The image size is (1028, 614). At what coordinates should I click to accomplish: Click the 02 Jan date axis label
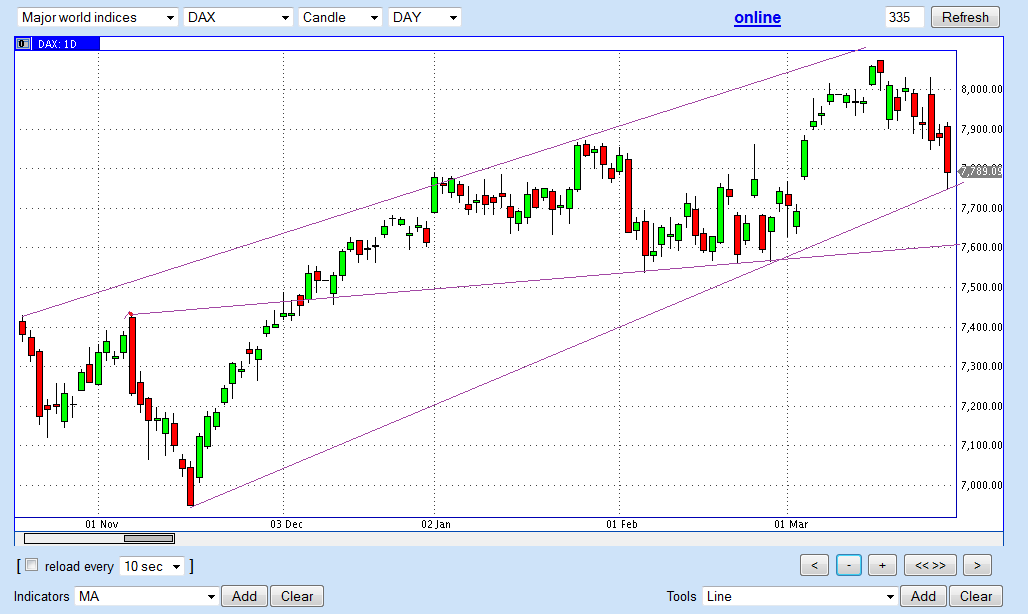[436, 524]
